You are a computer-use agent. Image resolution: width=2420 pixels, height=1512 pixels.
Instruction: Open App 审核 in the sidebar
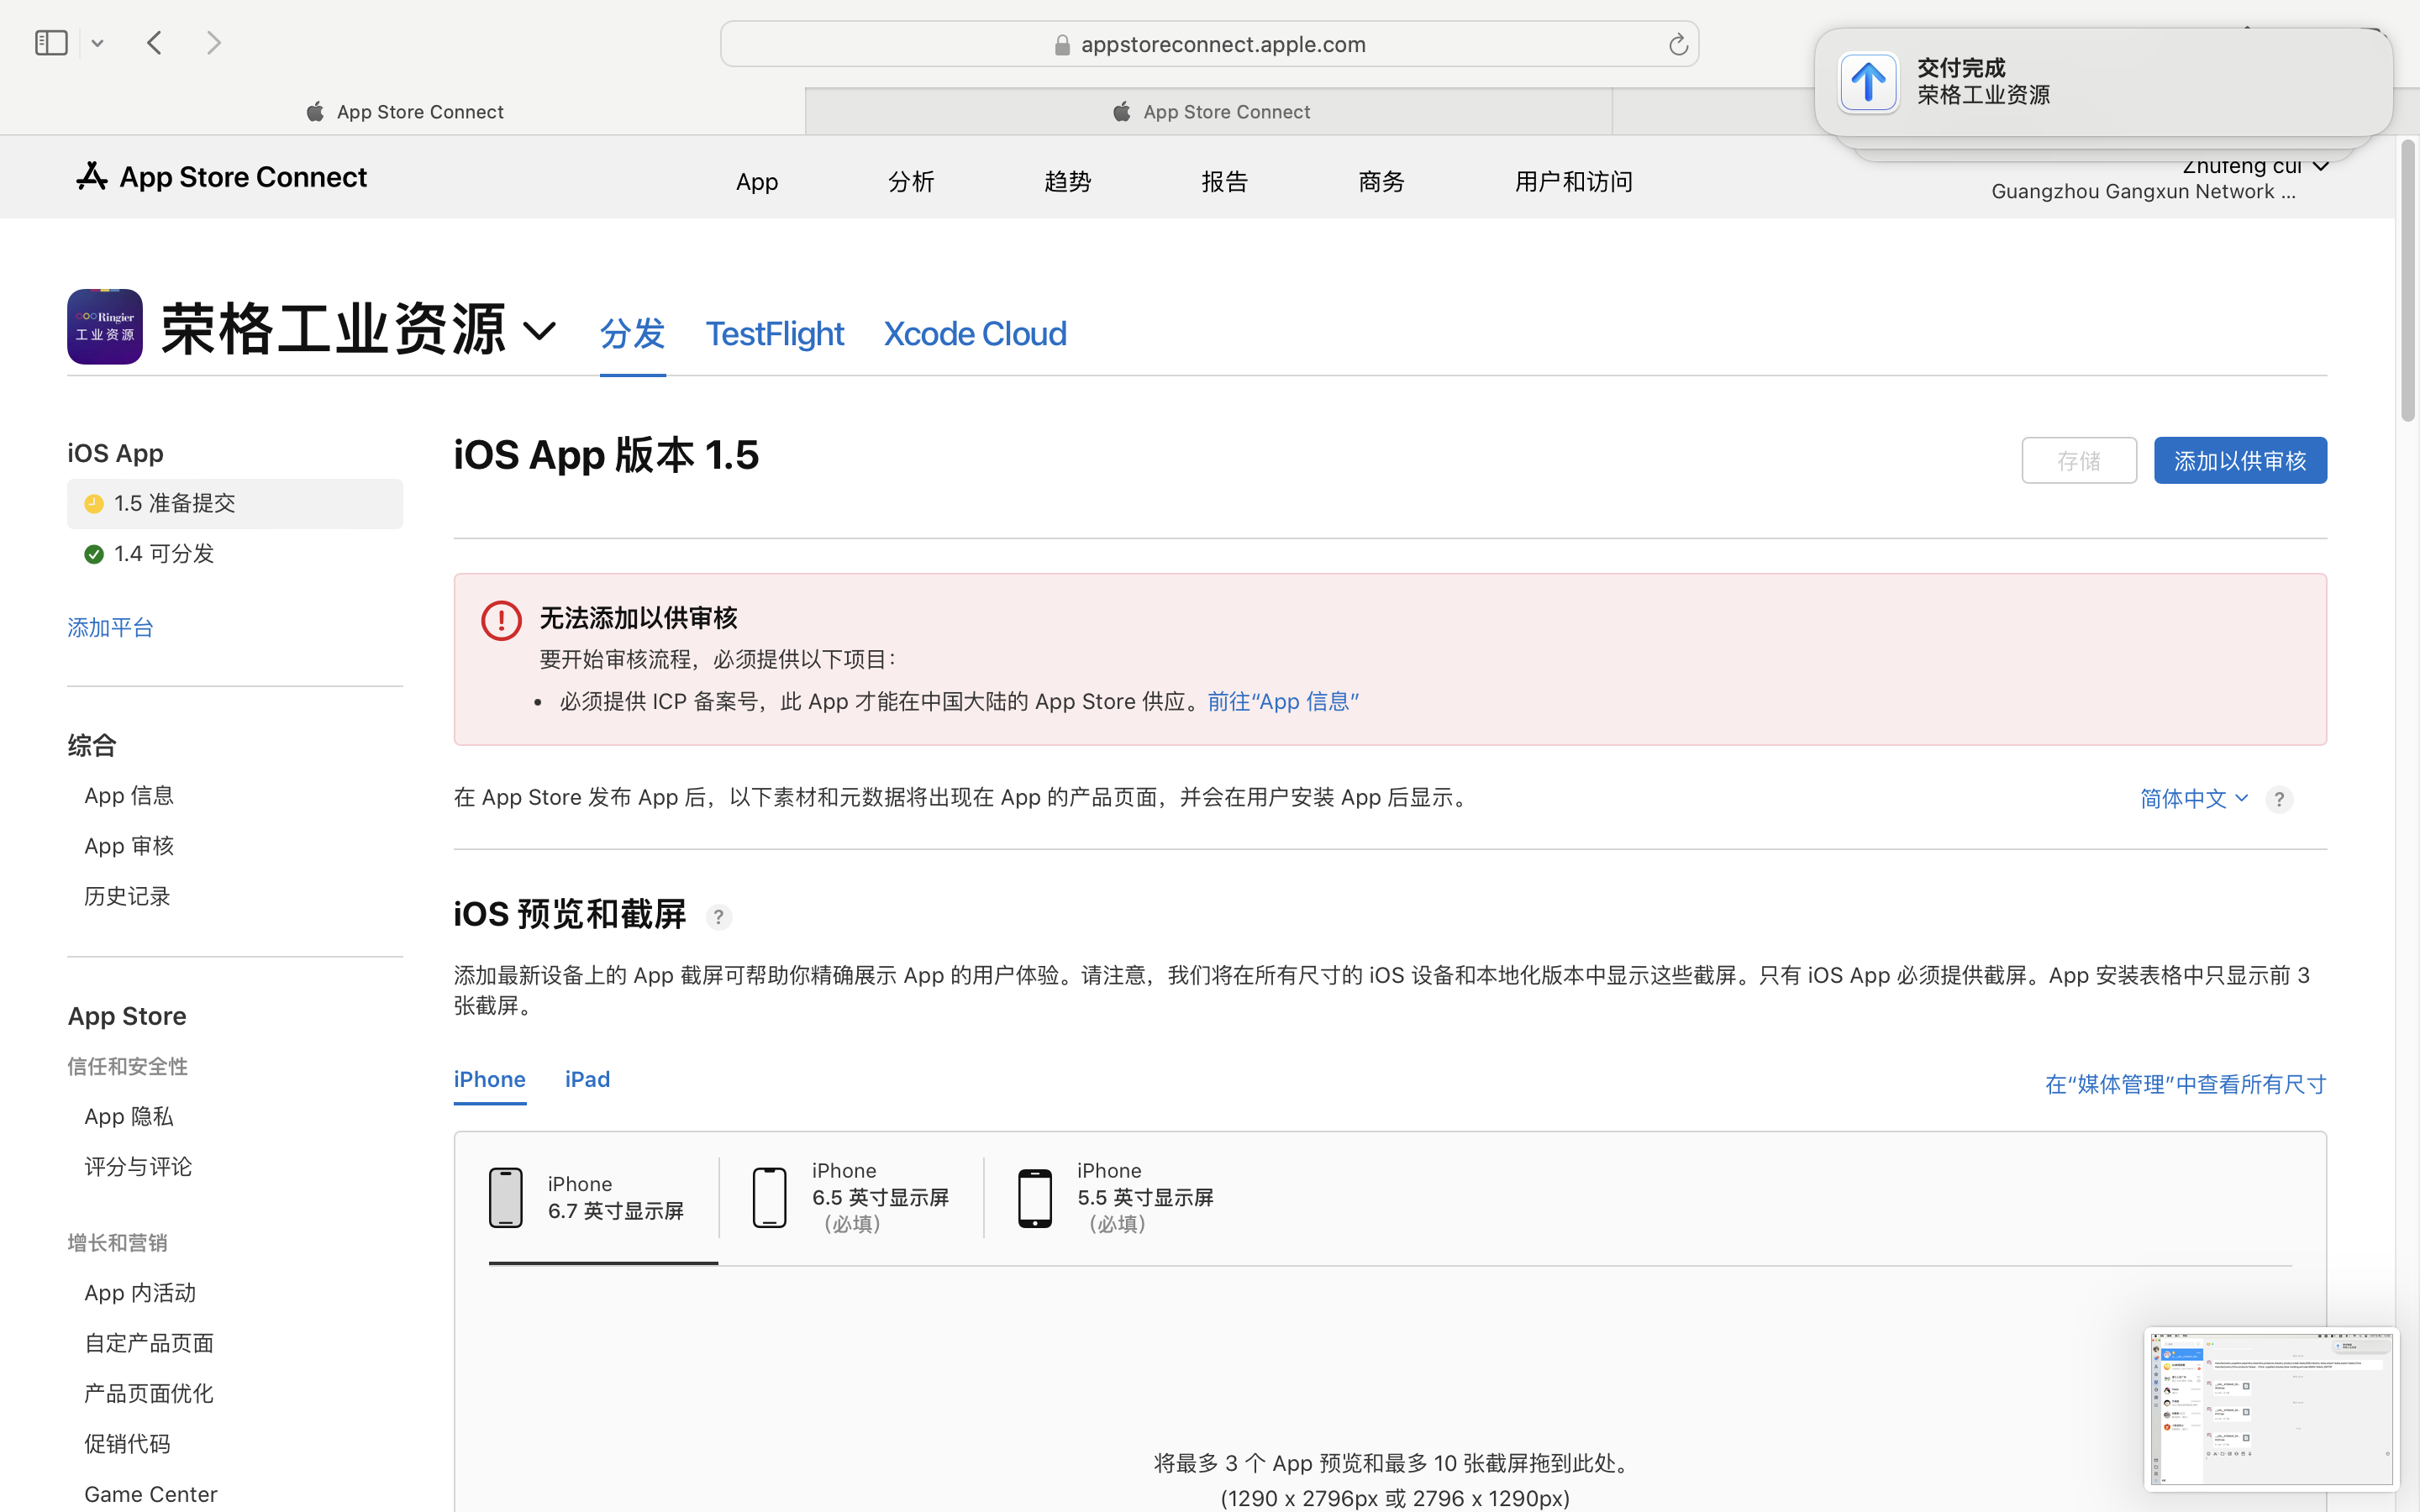click(x=129, y=846)
